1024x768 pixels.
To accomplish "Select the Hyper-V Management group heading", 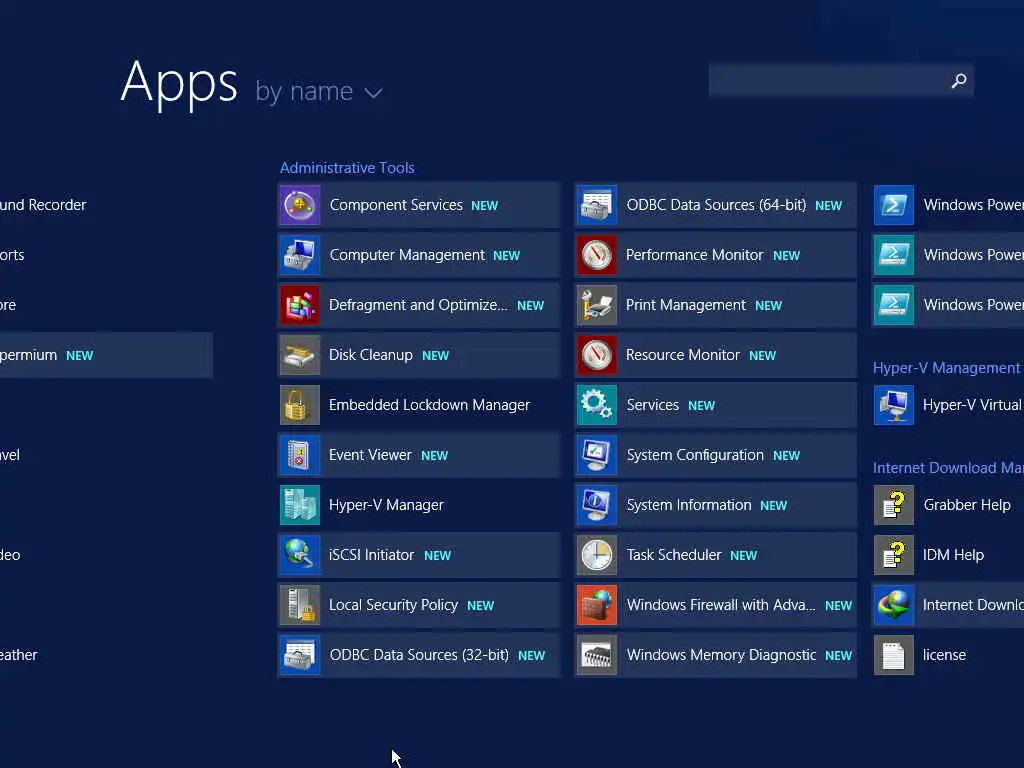I will [947, 368].
